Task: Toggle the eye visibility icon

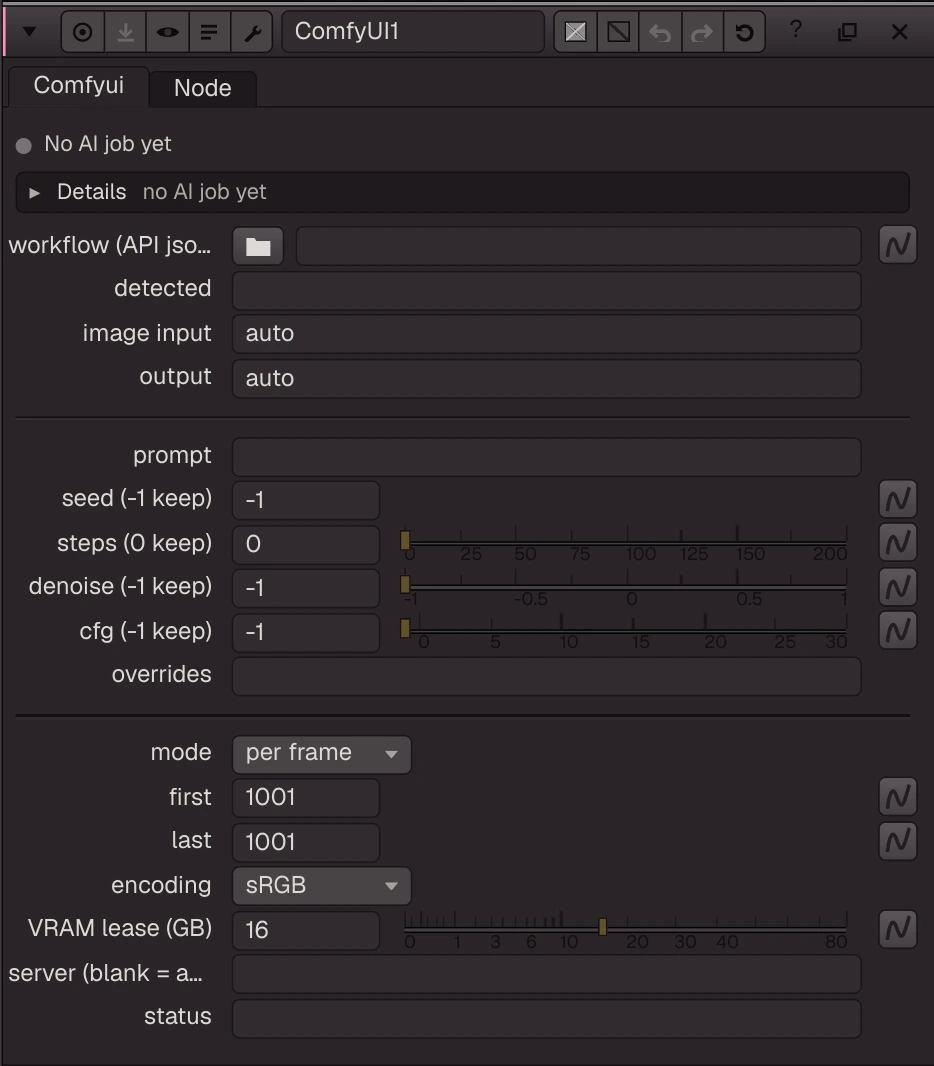Action: (x=167, y=32)
